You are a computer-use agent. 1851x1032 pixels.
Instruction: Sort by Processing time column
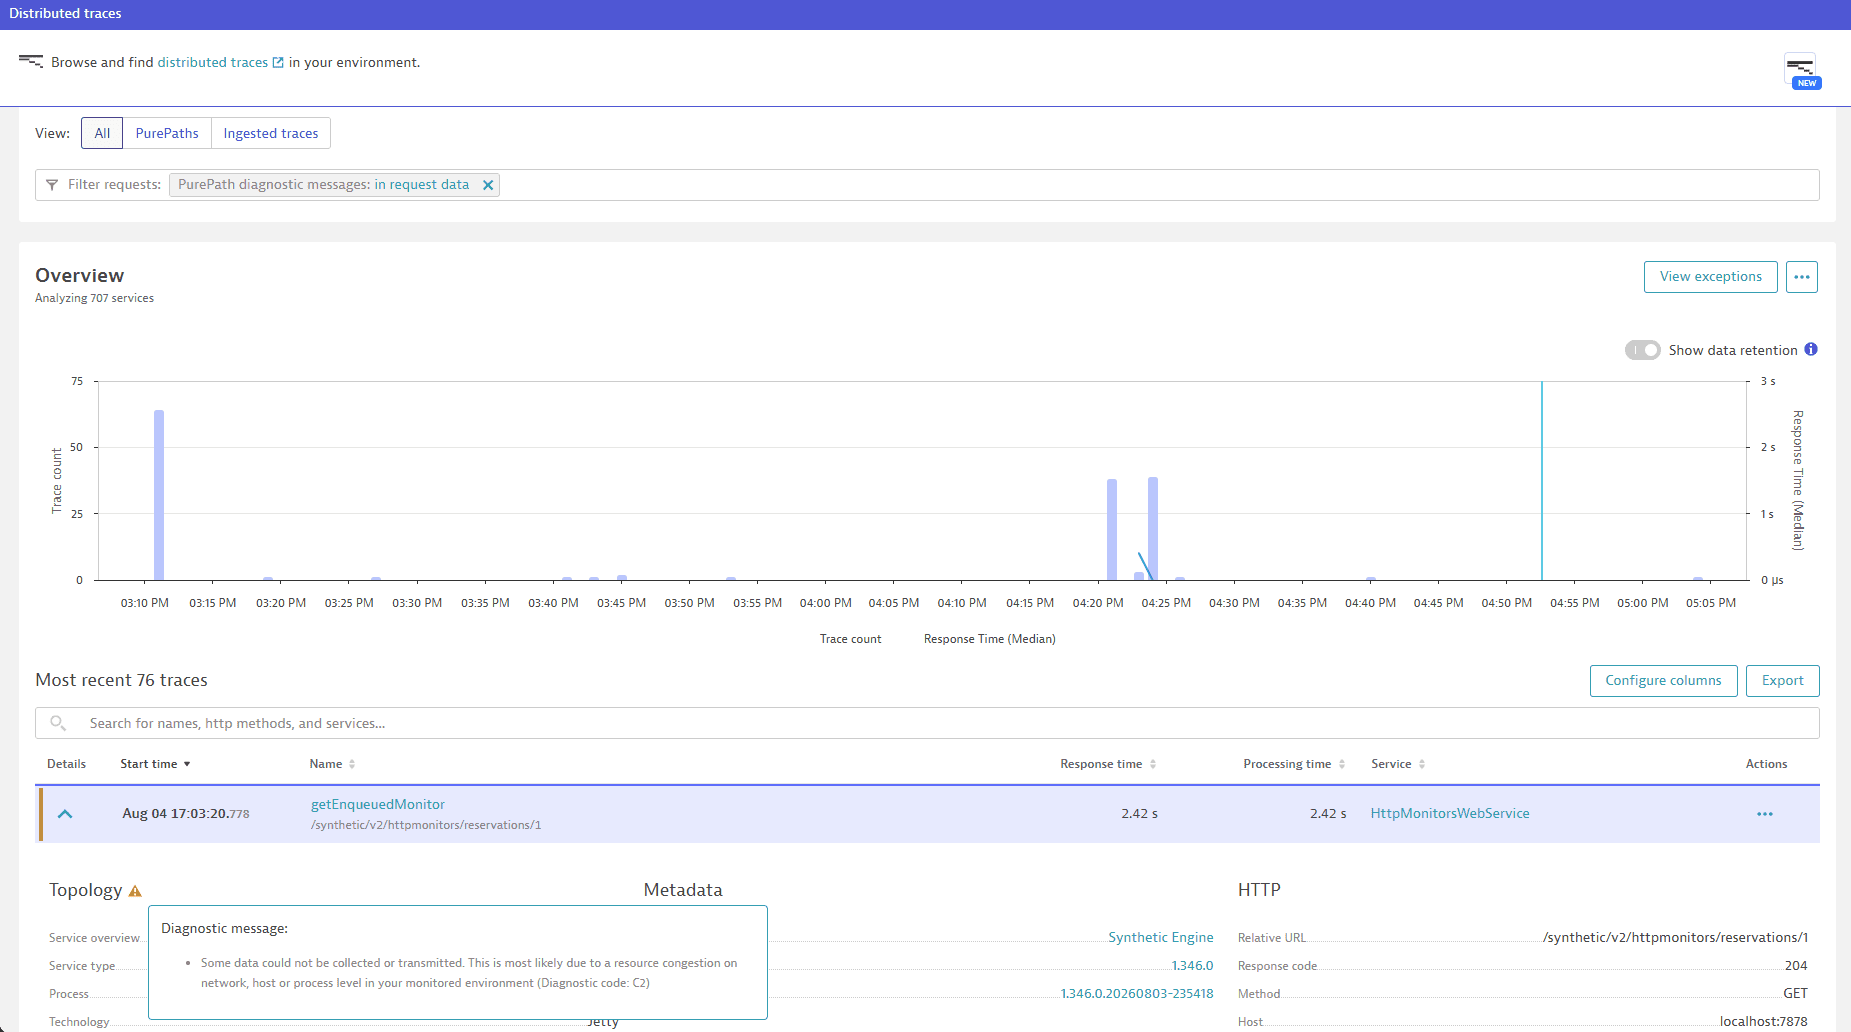(1294, 764)
